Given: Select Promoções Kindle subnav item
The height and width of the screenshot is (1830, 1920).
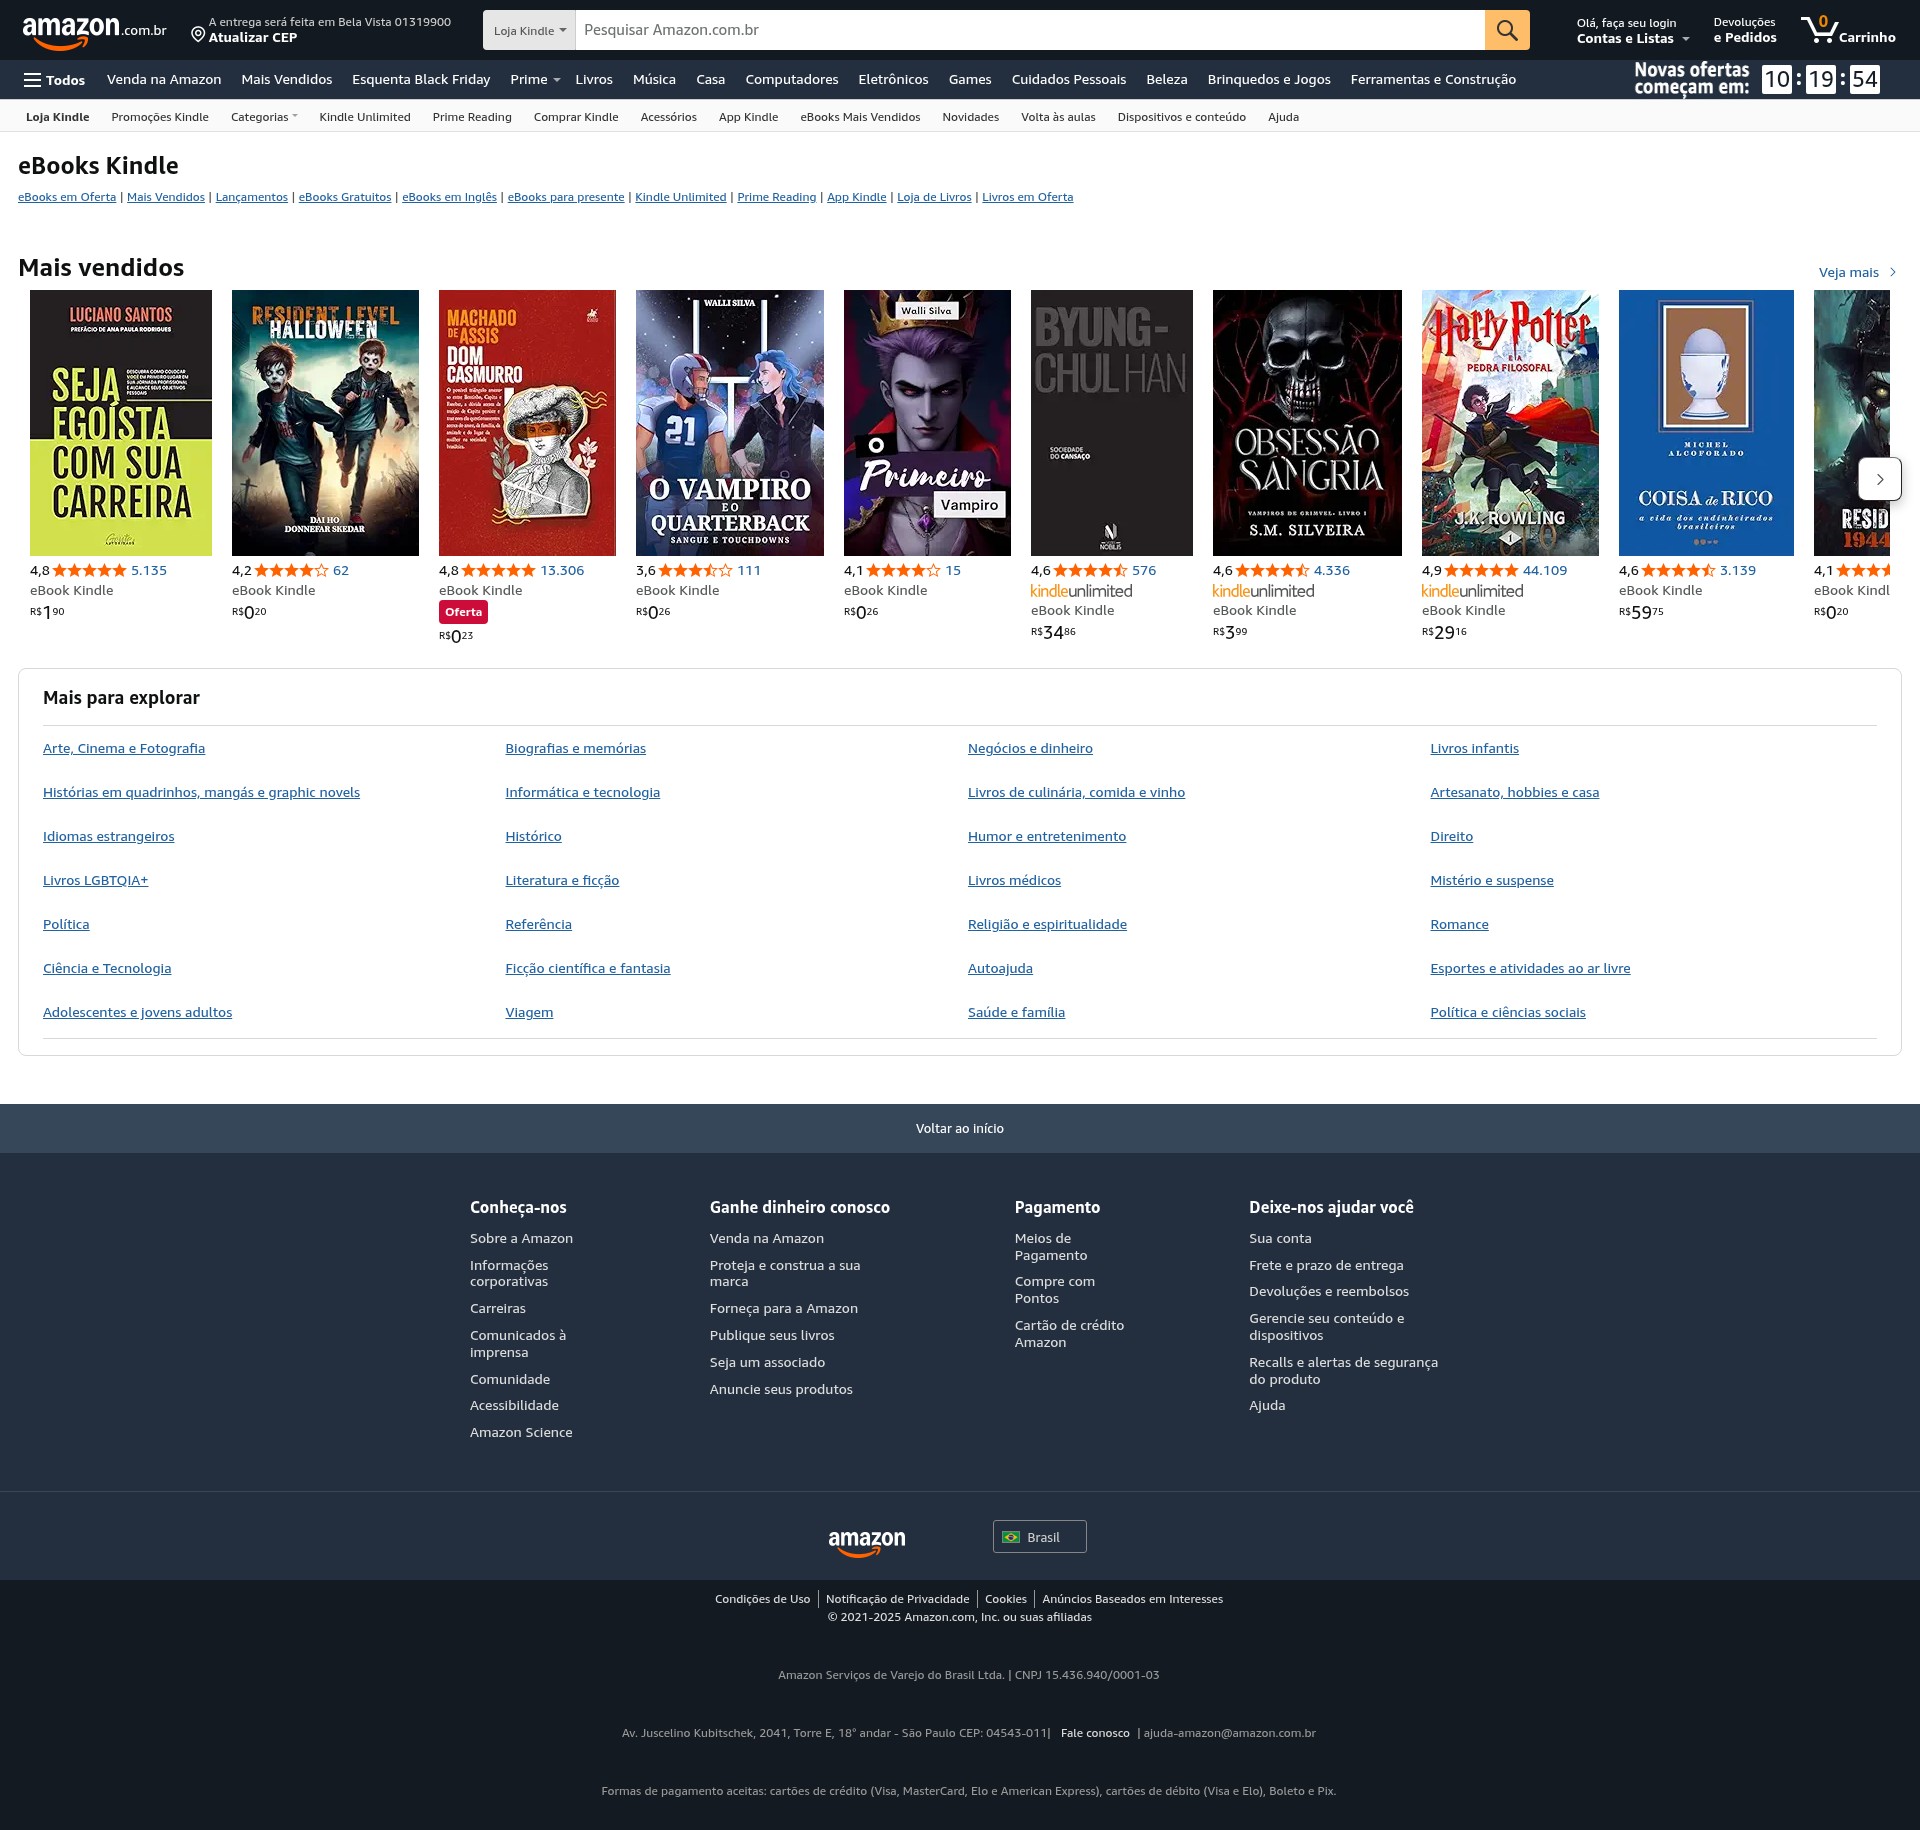Looking at the screenshot, I should [x=160, y=117].
